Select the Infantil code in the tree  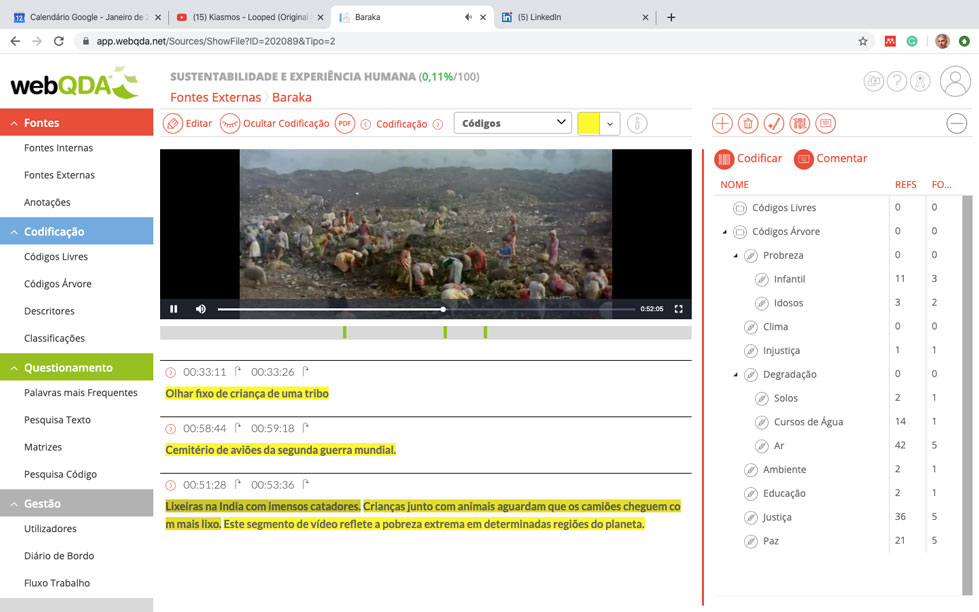click(789, 279)
